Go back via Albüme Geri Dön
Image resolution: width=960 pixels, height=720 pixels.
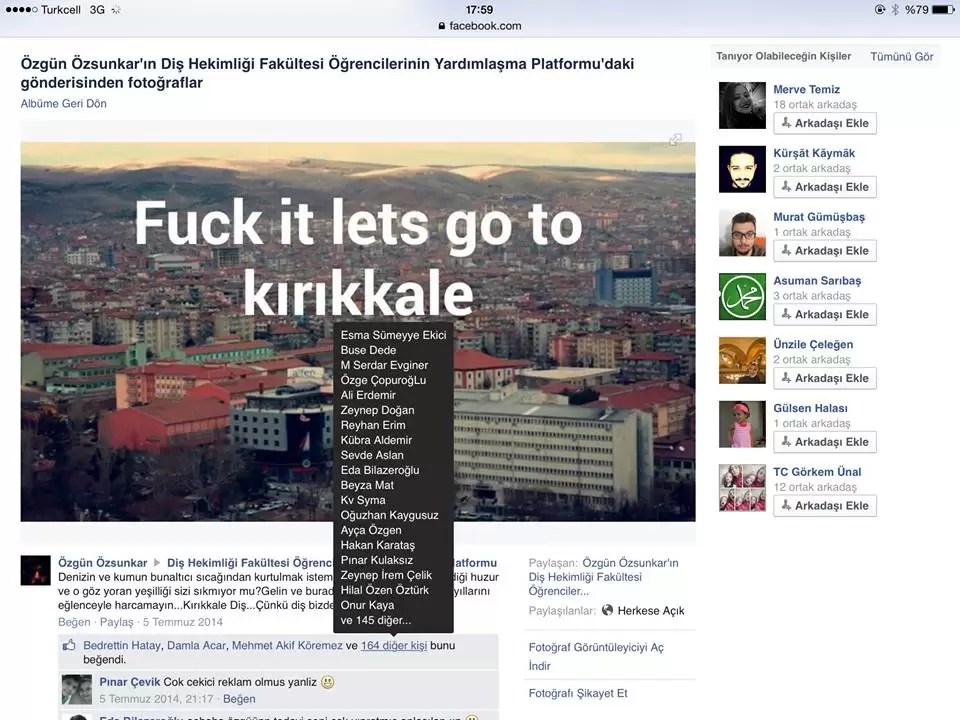click(63, 104)
